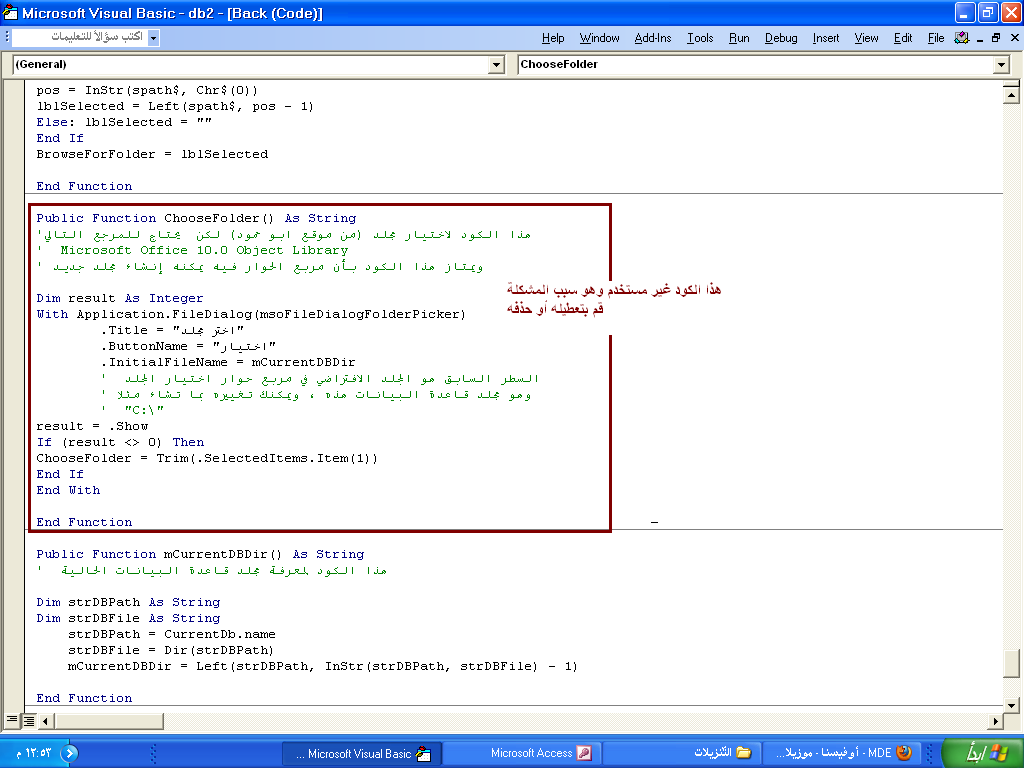Viewport: 1024px width, 768px height.
Task: Expand the help question box dropdown arrow
Action: click(153, 38)
